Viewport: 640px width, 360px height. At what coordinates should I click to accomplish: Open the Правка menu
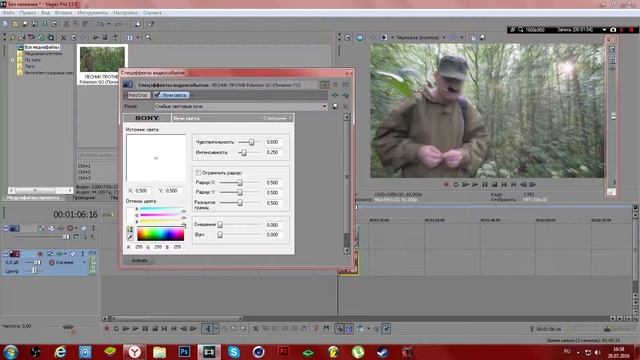pos(28,13)
